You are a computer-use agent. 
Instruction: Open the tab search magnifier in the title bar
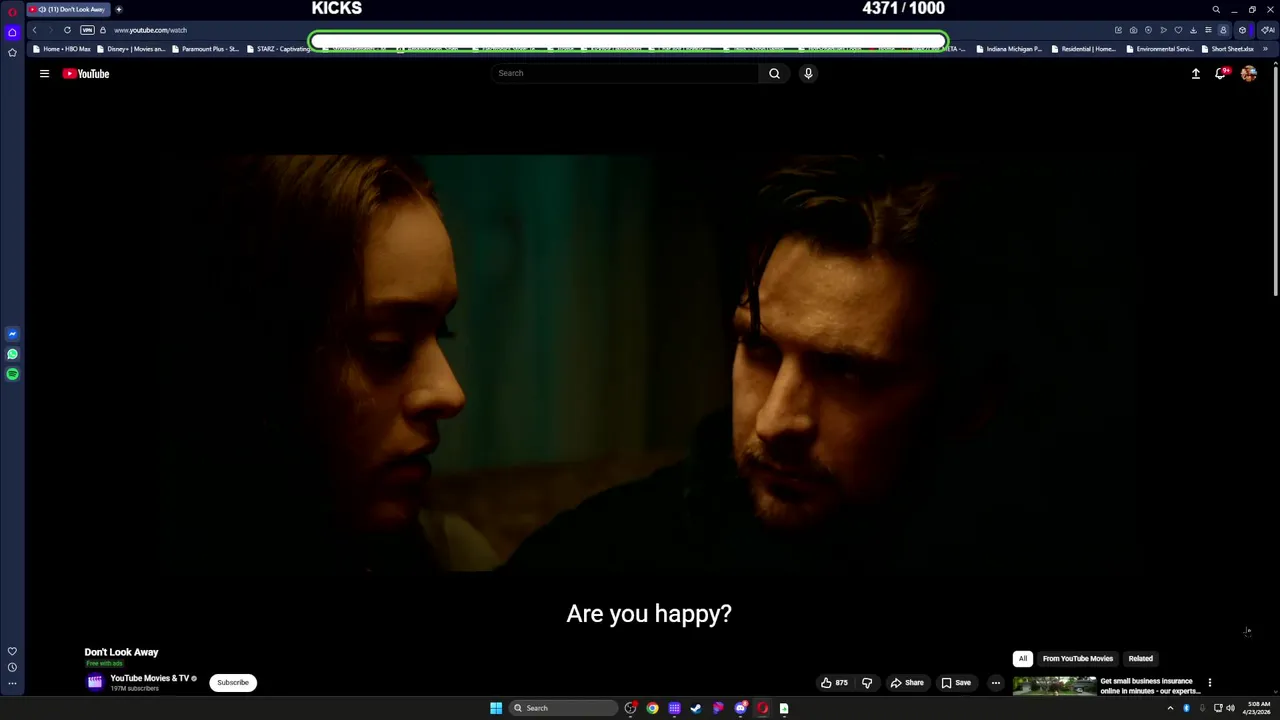click(1216, 9)
